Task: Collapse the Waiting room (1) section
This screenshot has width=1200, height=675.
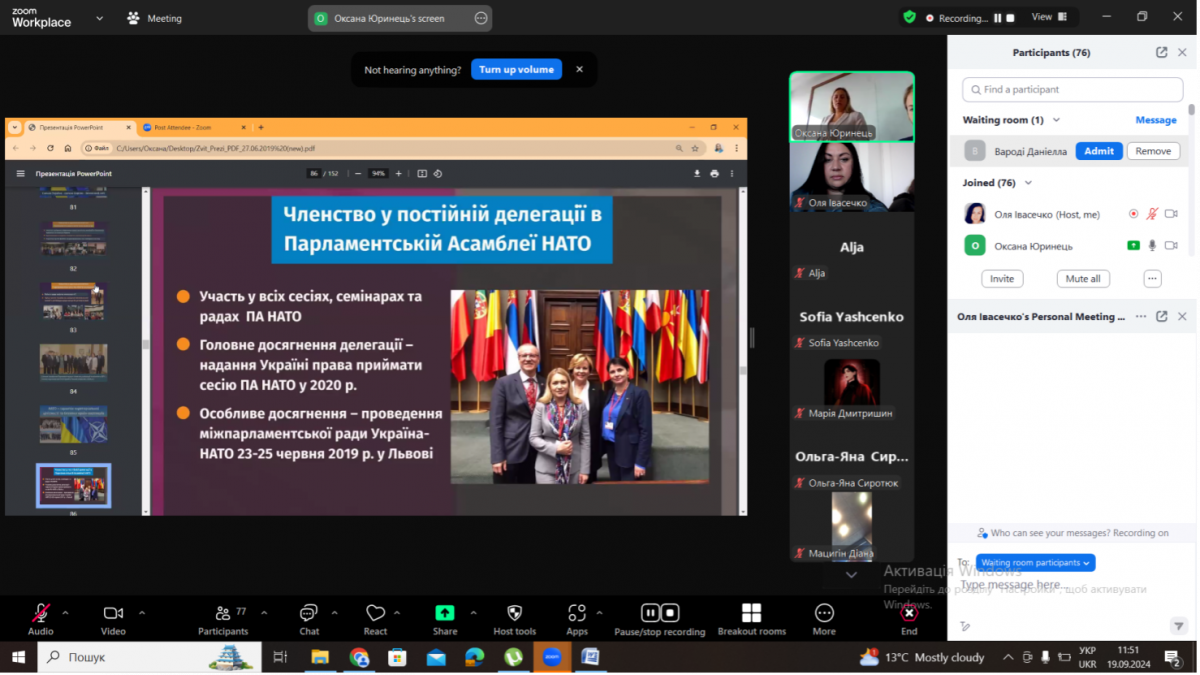Action: (x=1056, y=120)
